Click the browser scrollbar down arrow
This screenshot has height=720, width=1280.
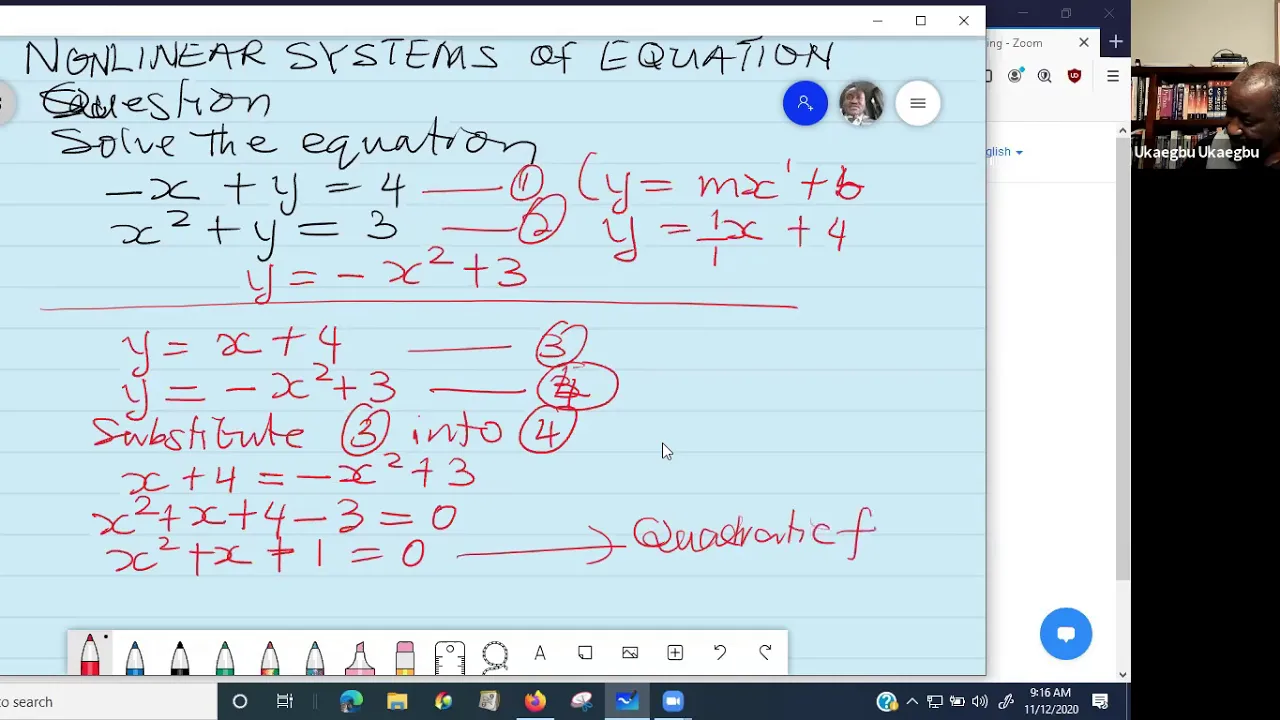1123,675
